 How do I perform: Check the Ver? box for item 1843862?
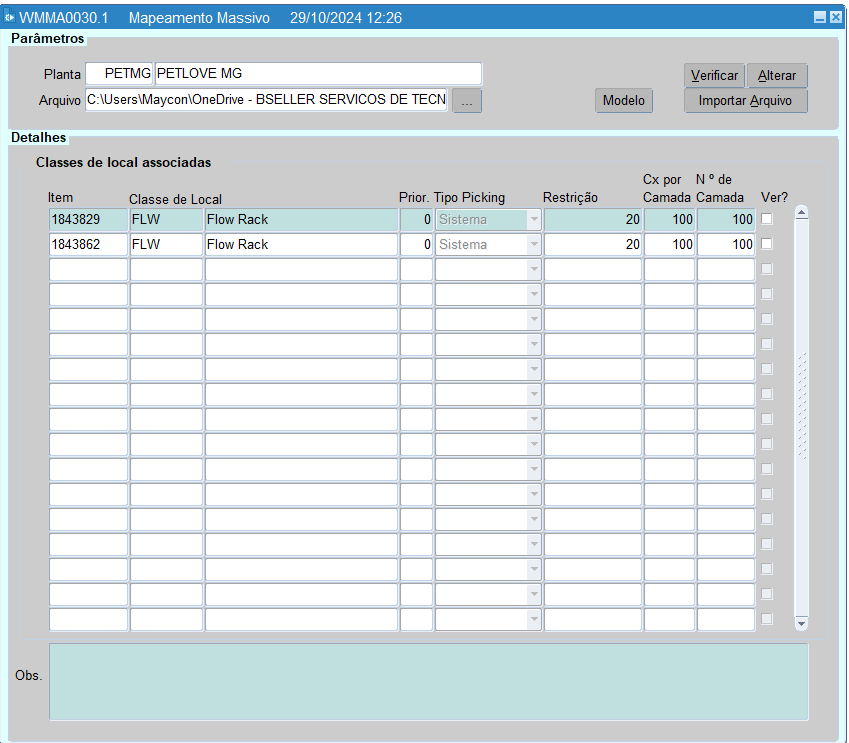click(767, 244)
